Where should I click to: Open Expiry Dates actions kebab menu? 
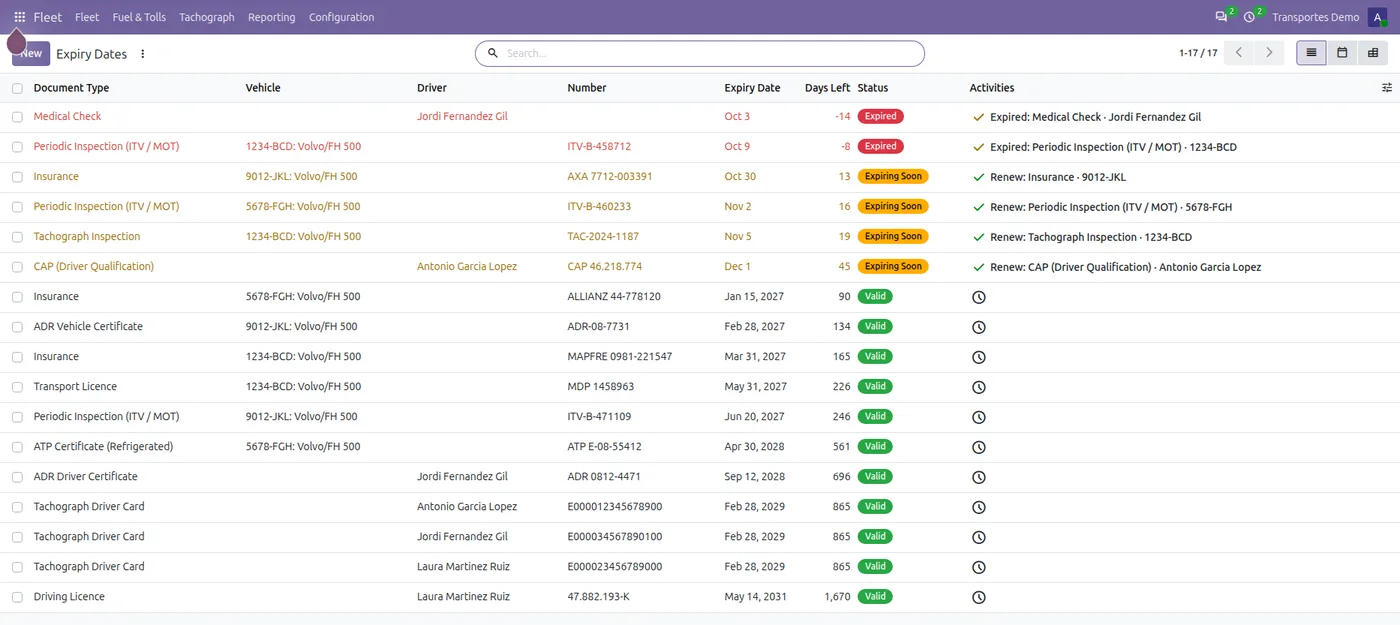point(143,54)
